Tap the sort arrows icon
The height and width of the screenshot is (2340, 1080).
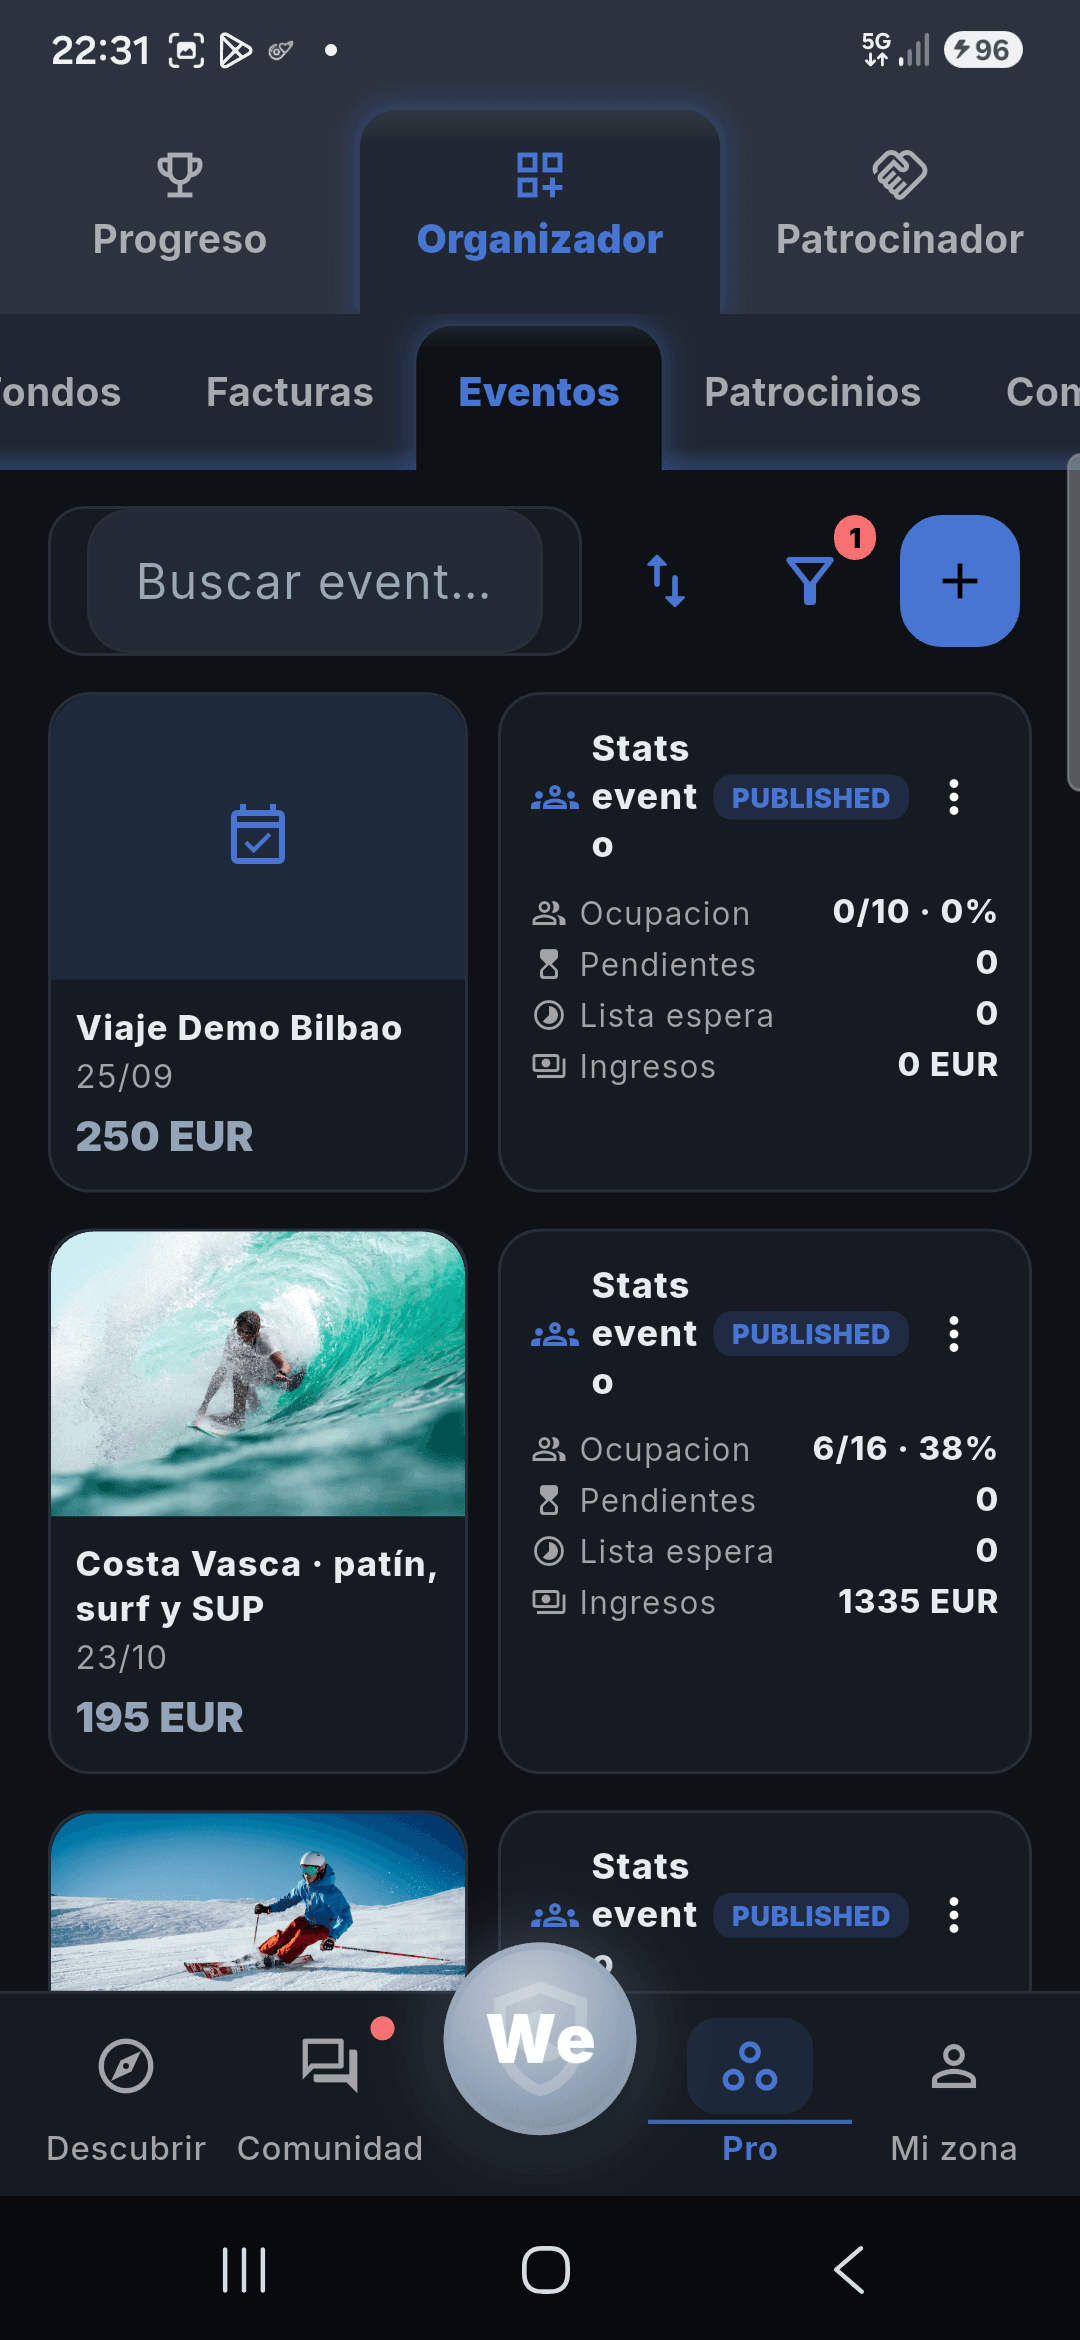tap(666, 581)
